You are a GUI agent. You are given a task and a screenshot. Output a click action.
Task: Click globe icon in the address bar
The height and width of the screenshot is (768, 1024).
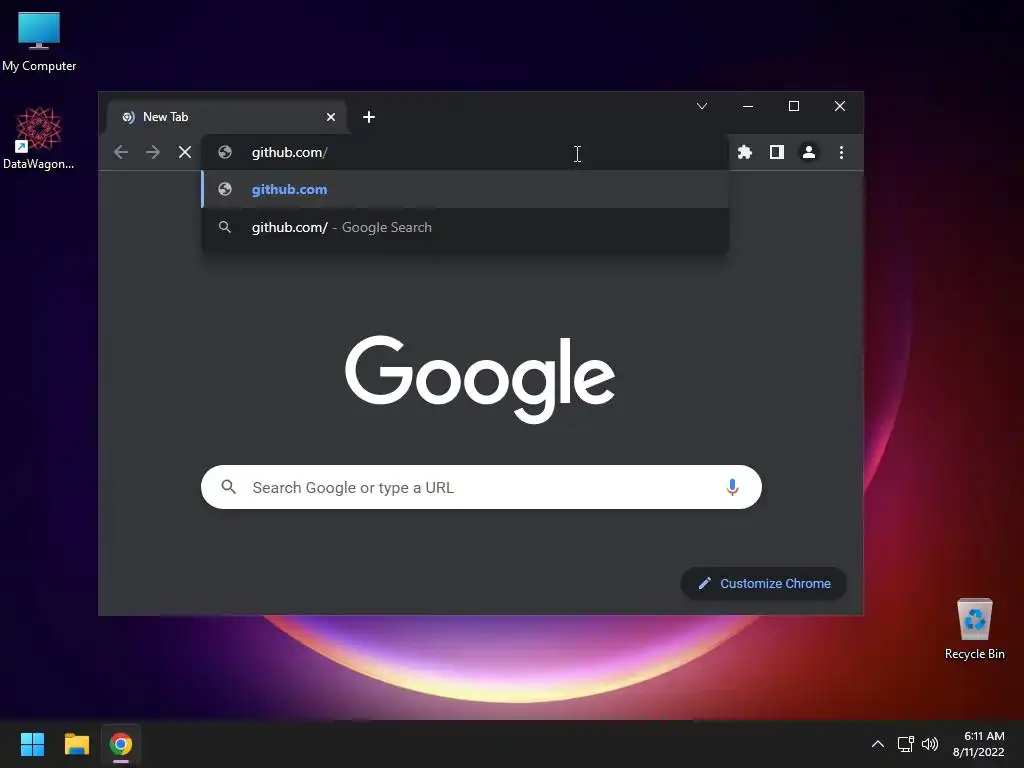point(225,152)
